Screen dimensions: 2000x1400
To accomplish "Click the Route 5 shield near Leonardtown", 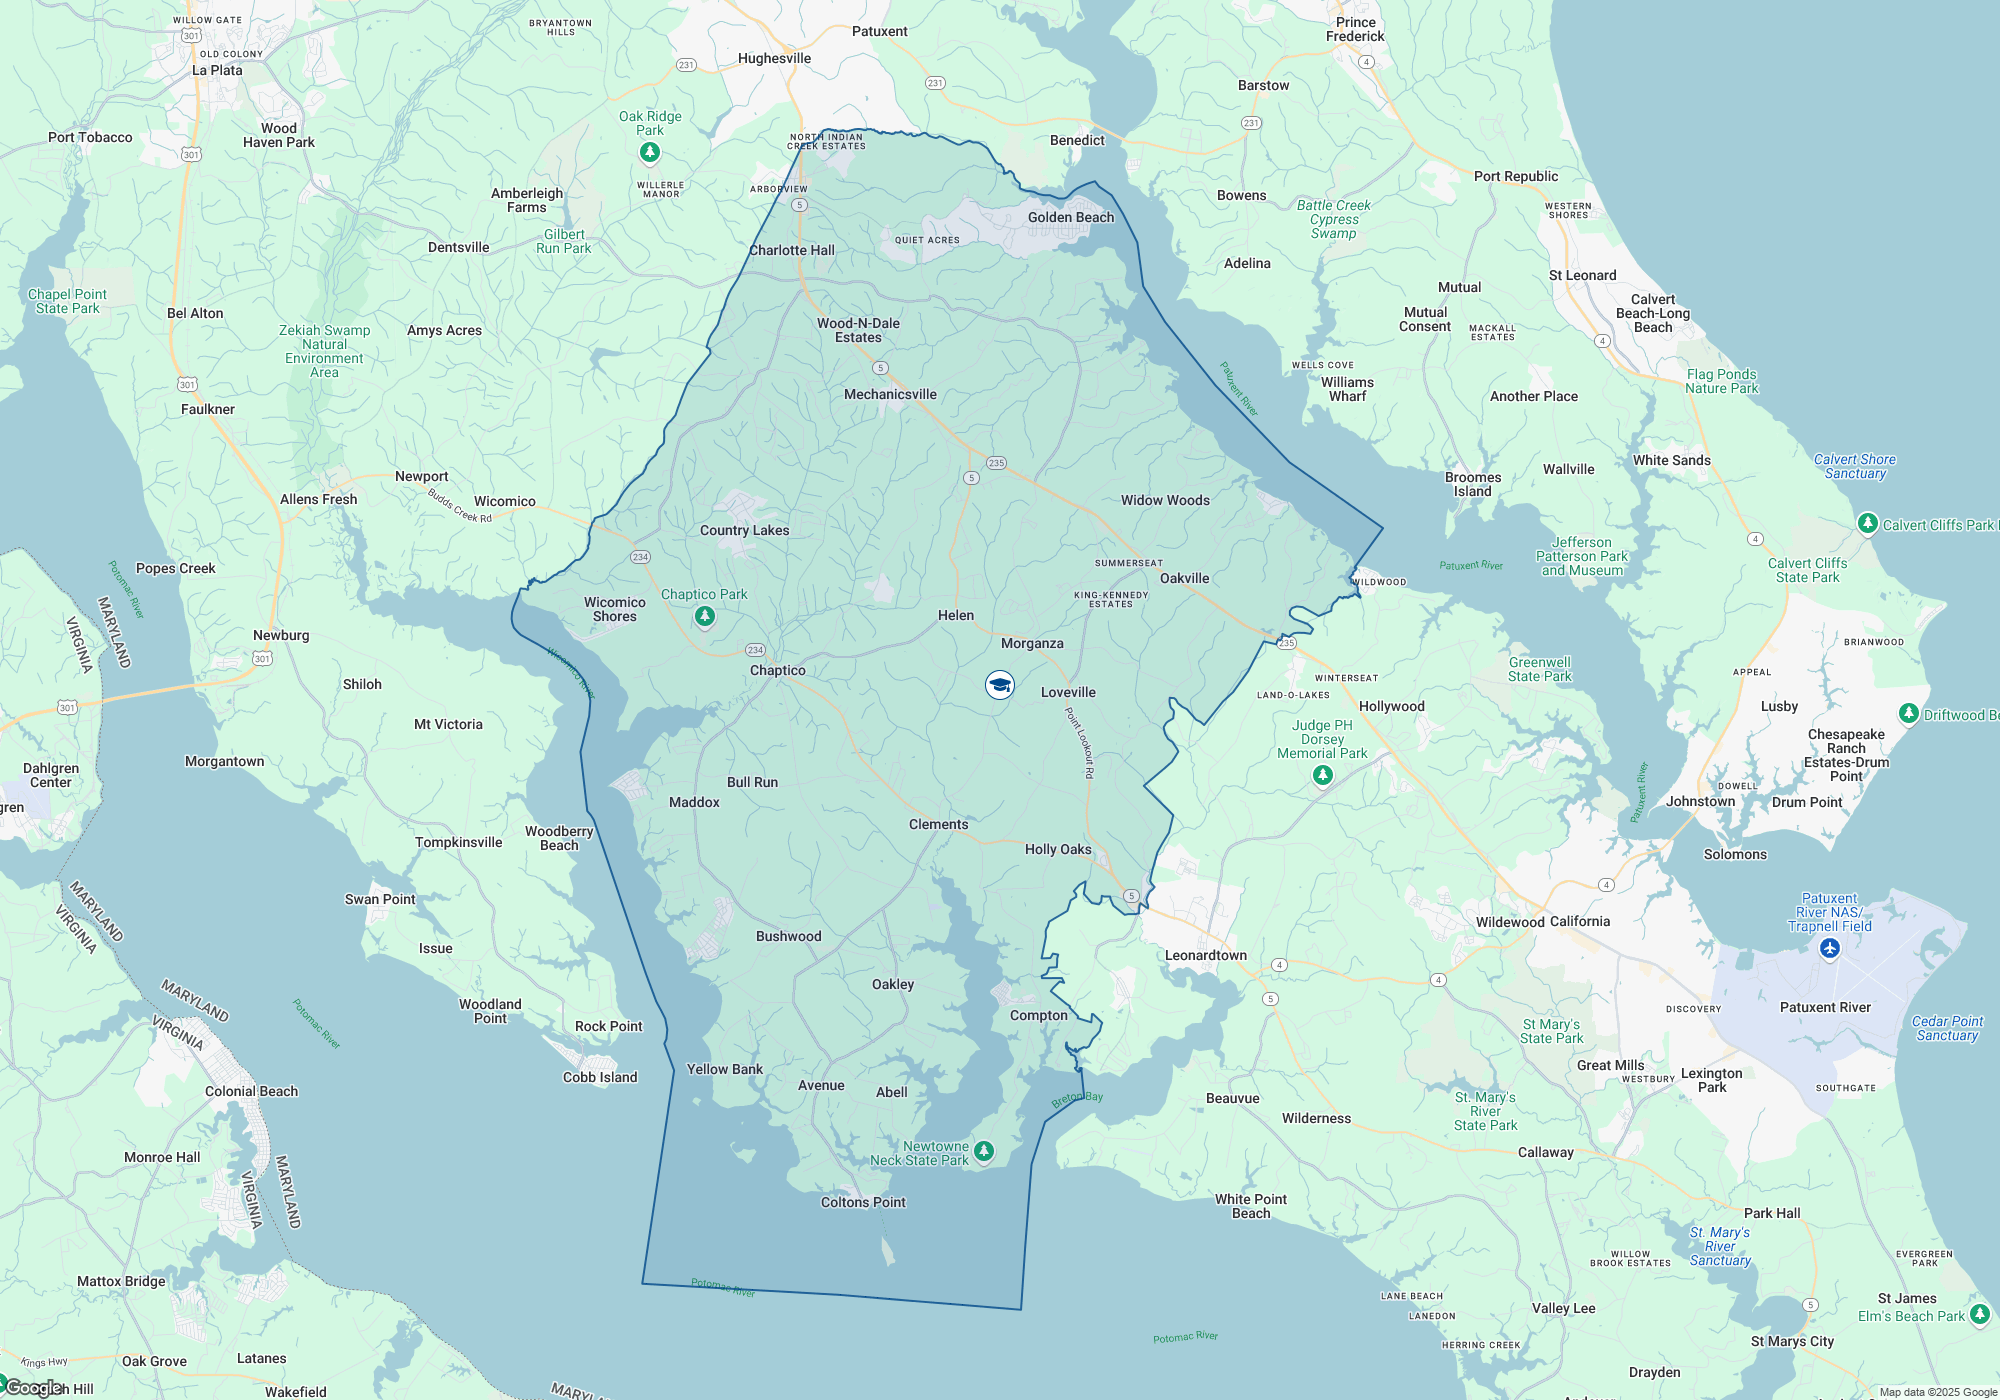I will [1131, 896].
